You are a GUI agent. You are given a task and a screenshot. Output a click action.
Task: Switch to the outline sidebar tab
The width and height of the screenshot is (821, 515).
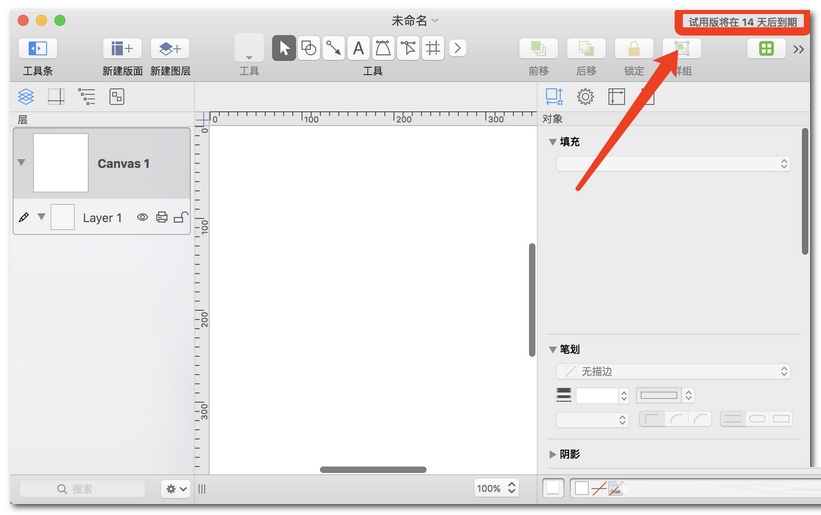click(86, 96)
